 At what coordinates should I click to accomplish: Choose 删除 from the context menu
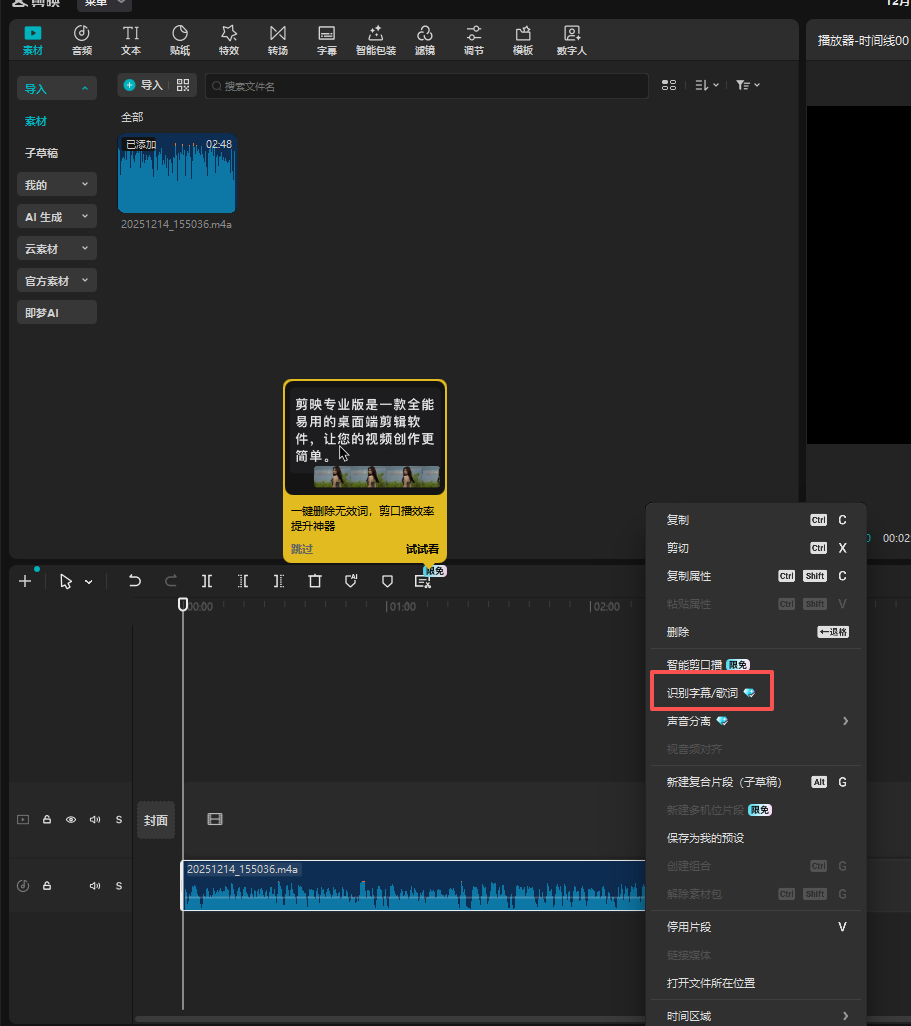point(756,632)
